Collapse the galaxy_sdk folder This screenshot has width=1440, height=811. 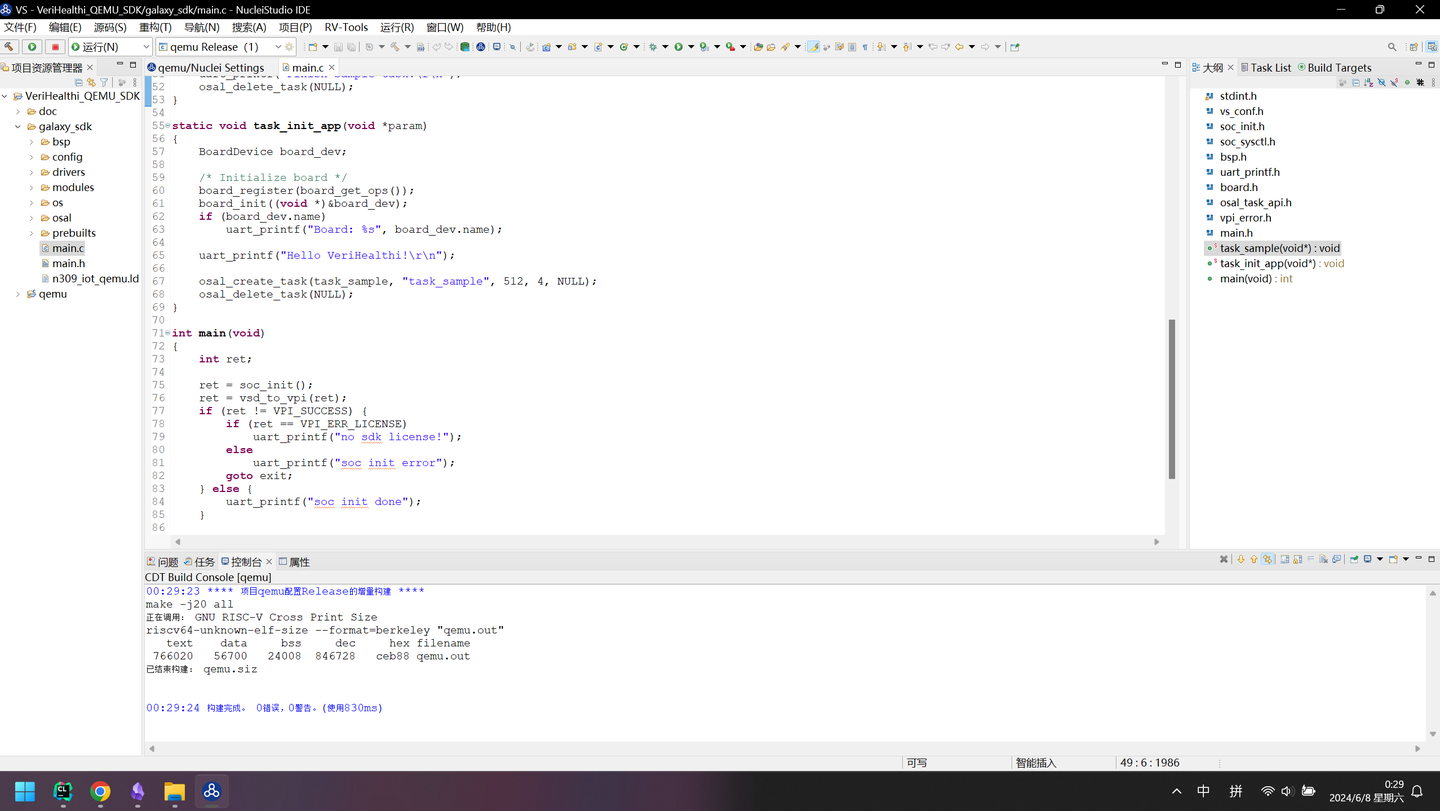18,127
